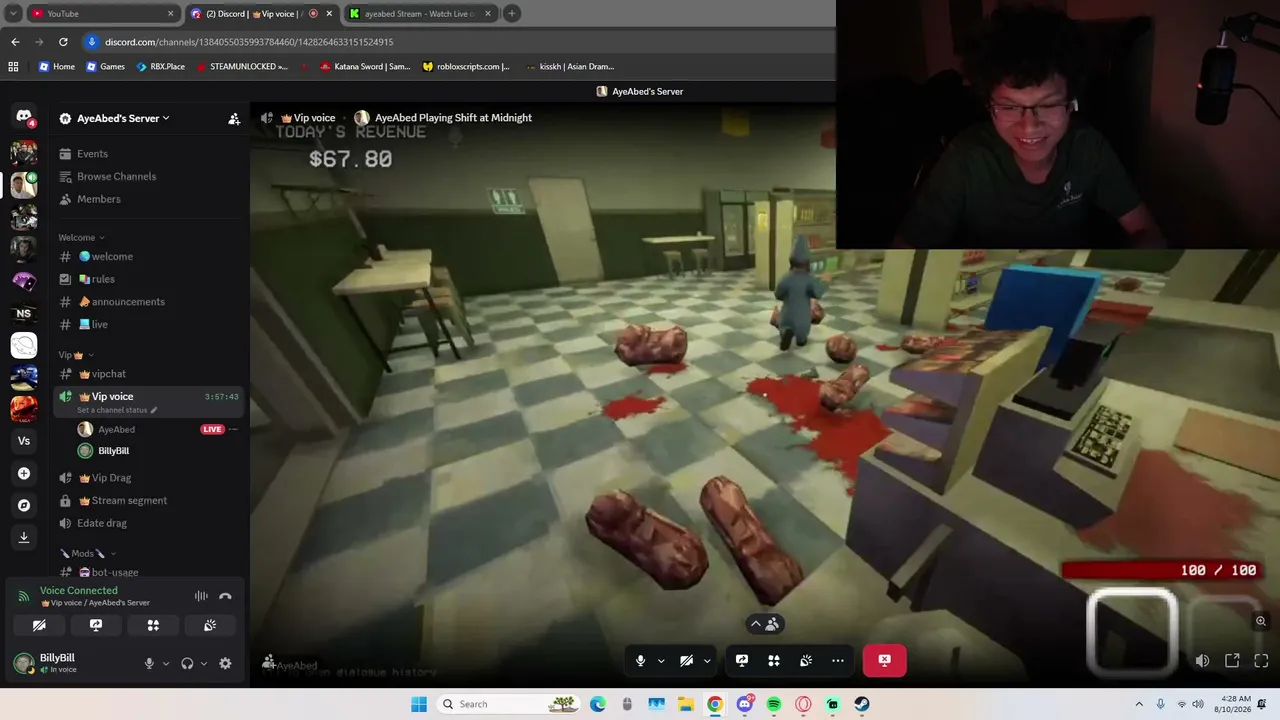This screenshot has width=1280, height=720.
Task: Click the Windows taskbar Search box
Action: 508,704
